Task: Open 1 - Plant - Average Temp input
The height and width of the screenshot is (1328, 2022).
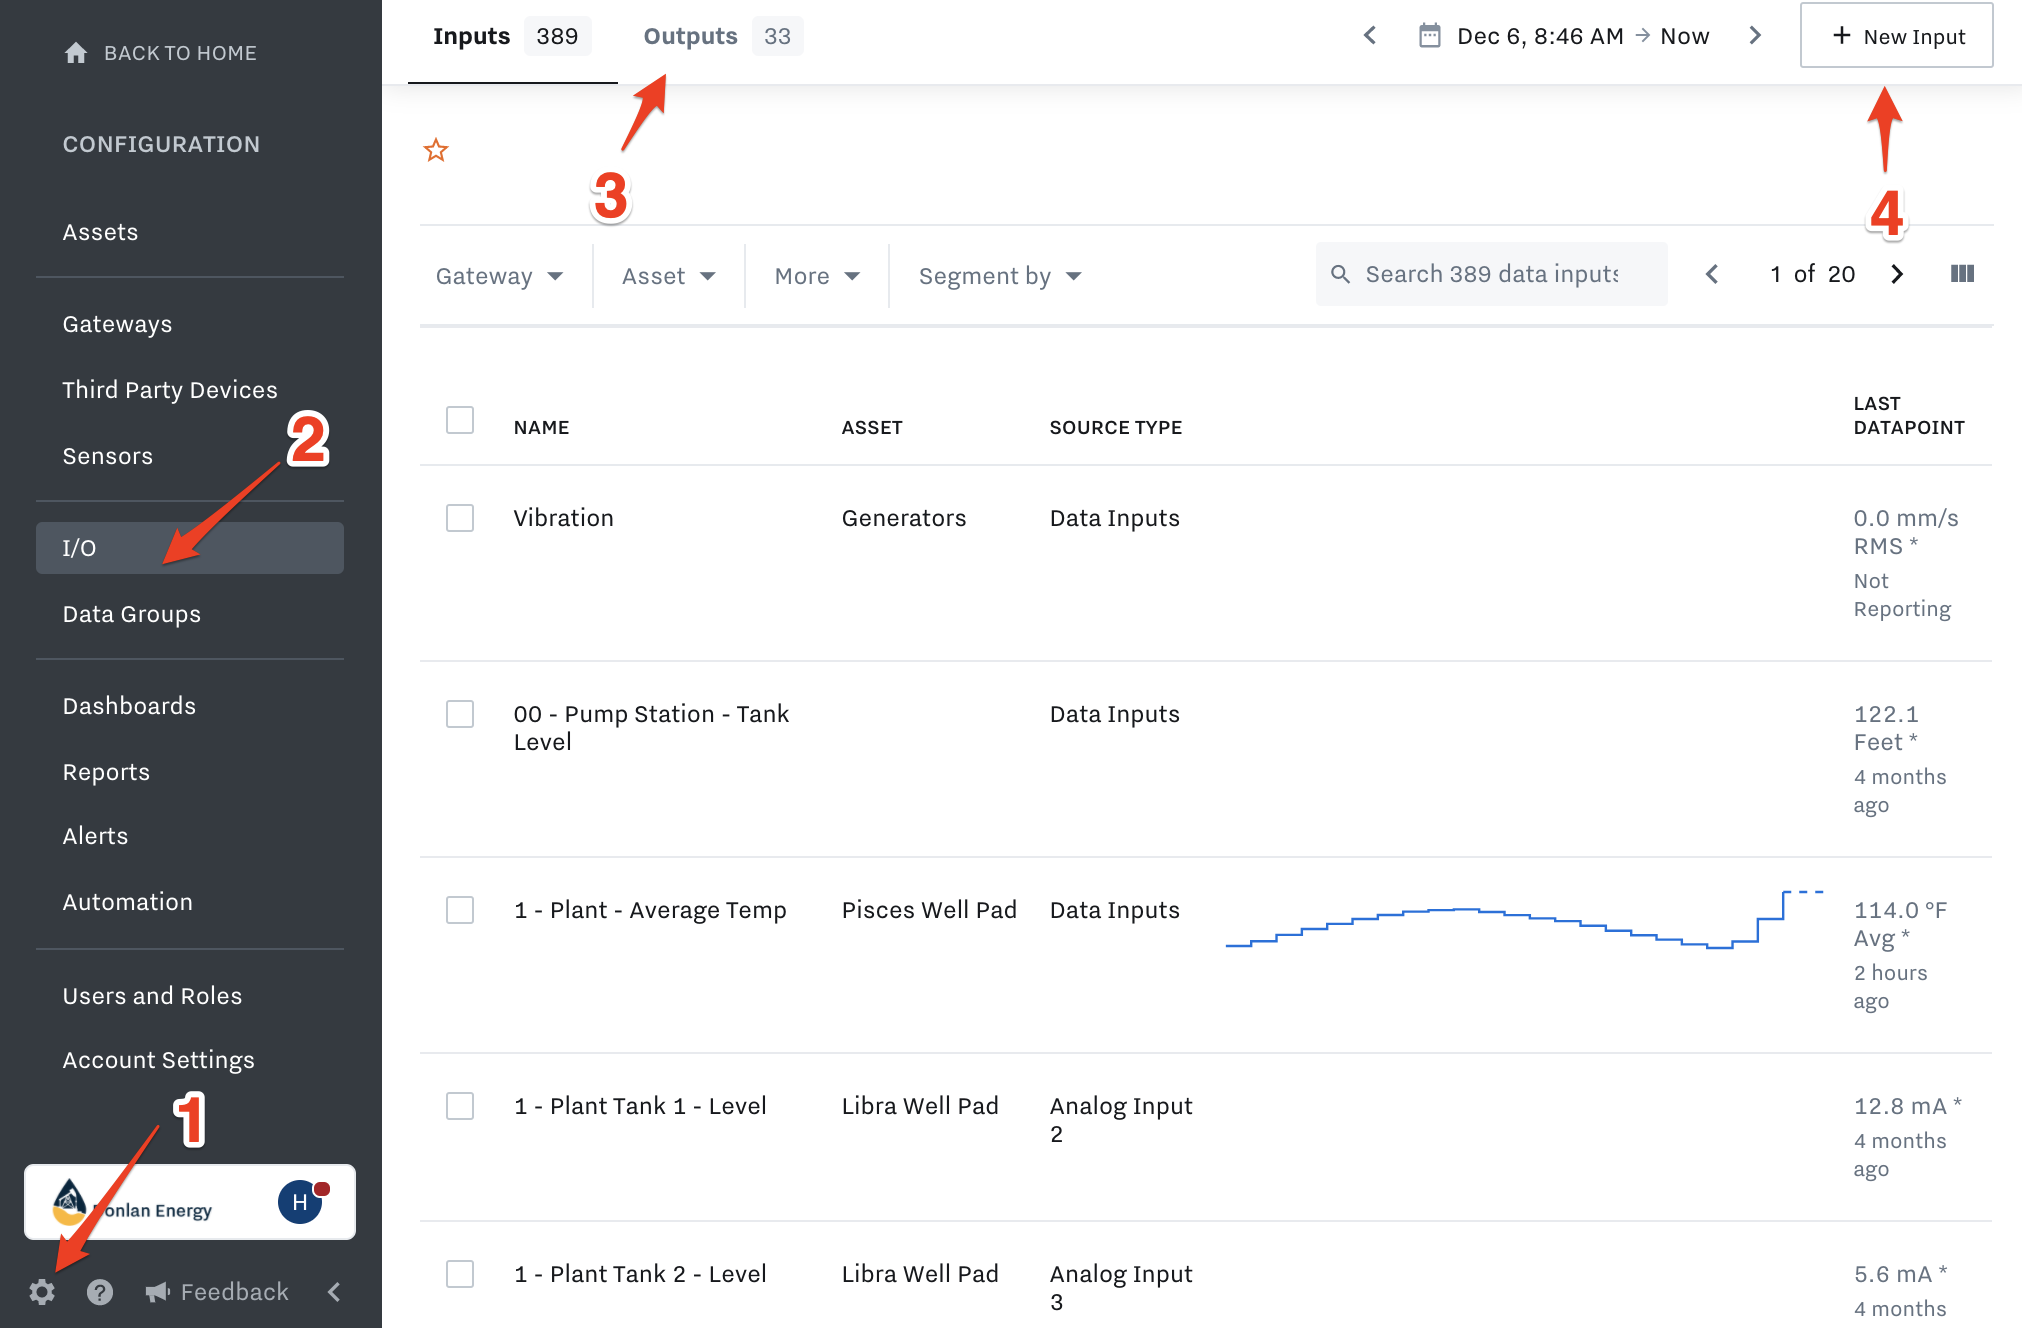Action: pos(650,910)
